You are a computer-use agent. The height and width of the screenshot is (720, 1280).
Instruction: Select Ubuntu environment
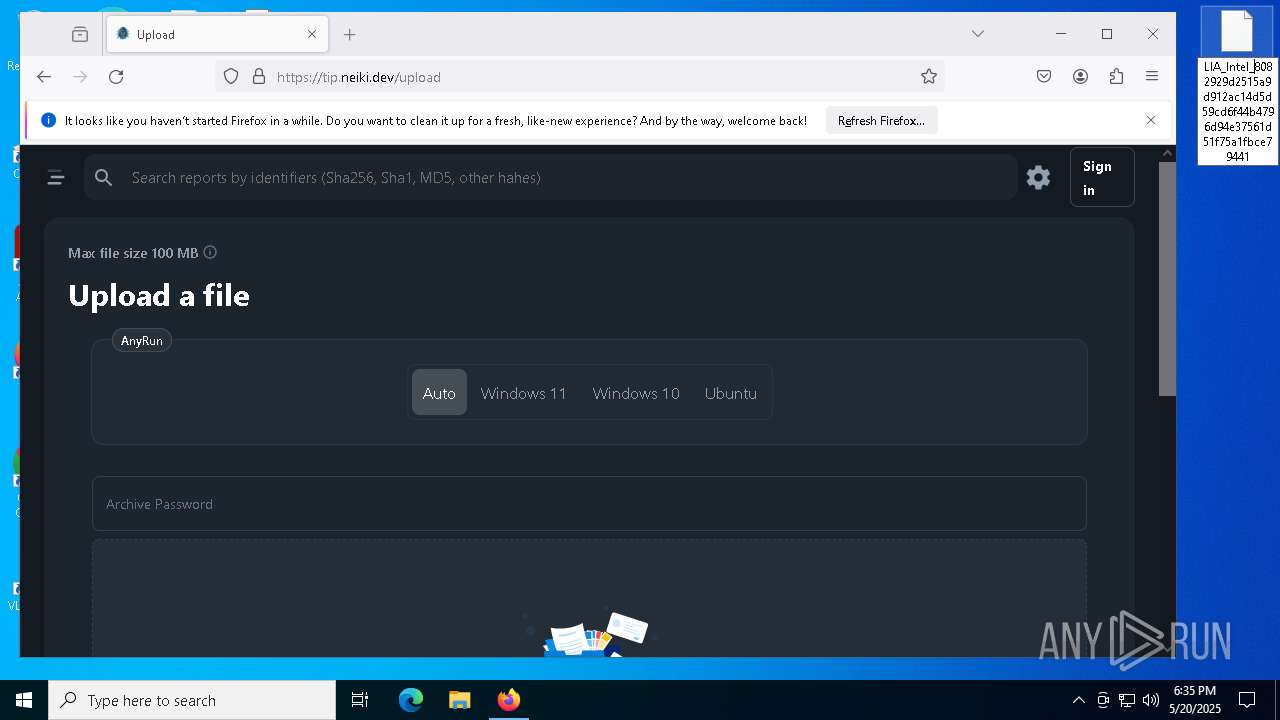click(731, 393)
